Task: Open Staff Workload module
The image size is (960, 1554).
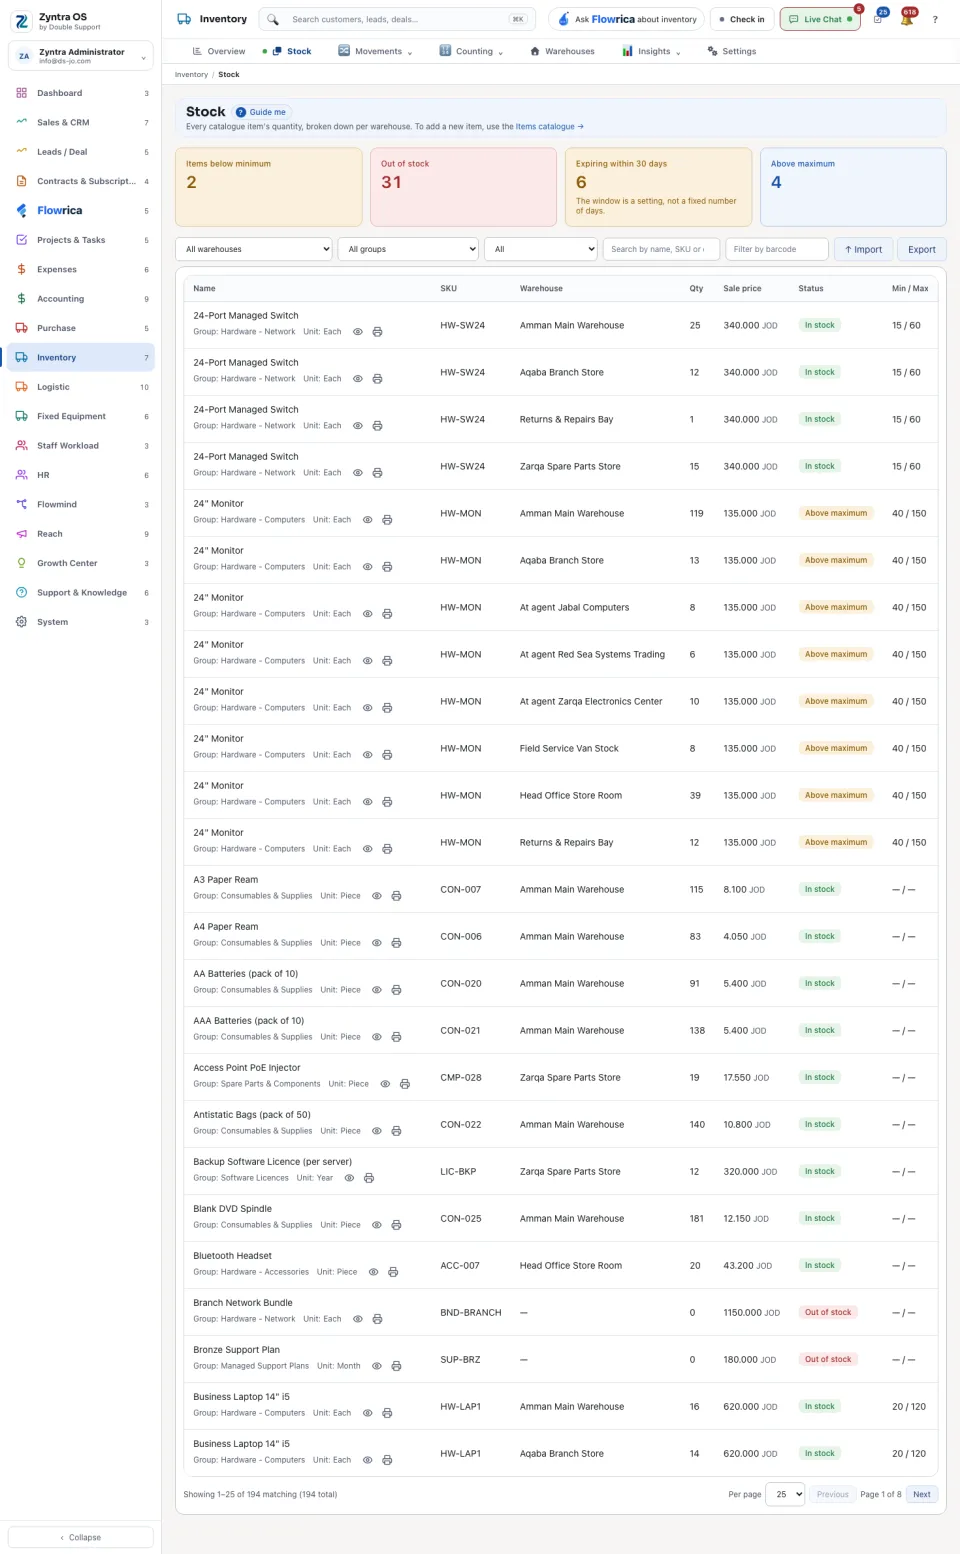Action: click(81, 446)
